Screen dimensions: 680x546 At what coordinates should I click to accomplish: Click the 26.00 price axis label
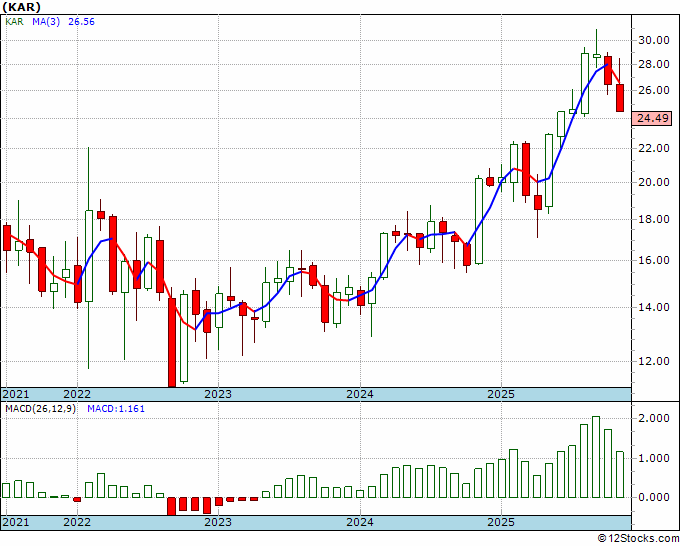click(x=654, y=90)
